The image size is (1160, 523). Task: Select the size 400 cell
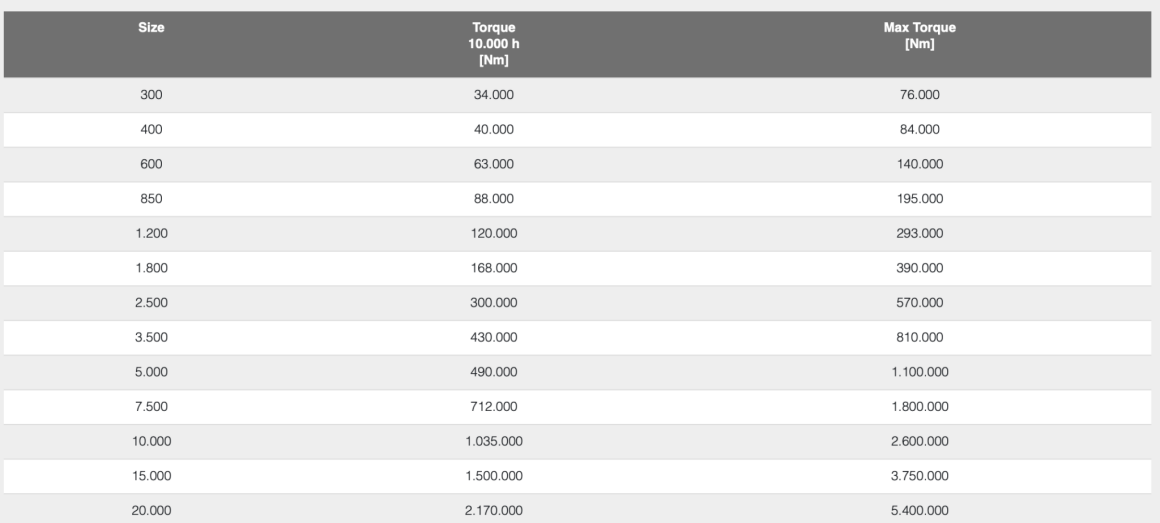coord(151,129)
